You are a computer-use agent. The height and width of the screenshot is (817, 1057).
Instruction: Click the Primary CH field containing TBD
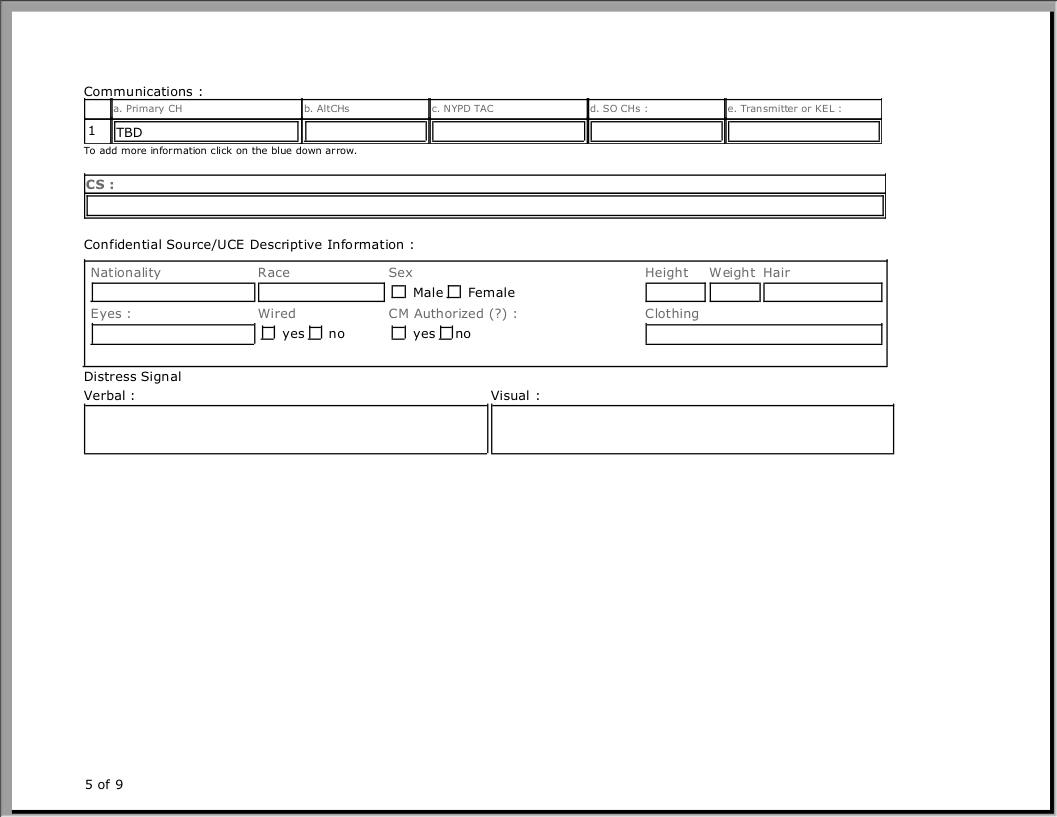point(206,132)
